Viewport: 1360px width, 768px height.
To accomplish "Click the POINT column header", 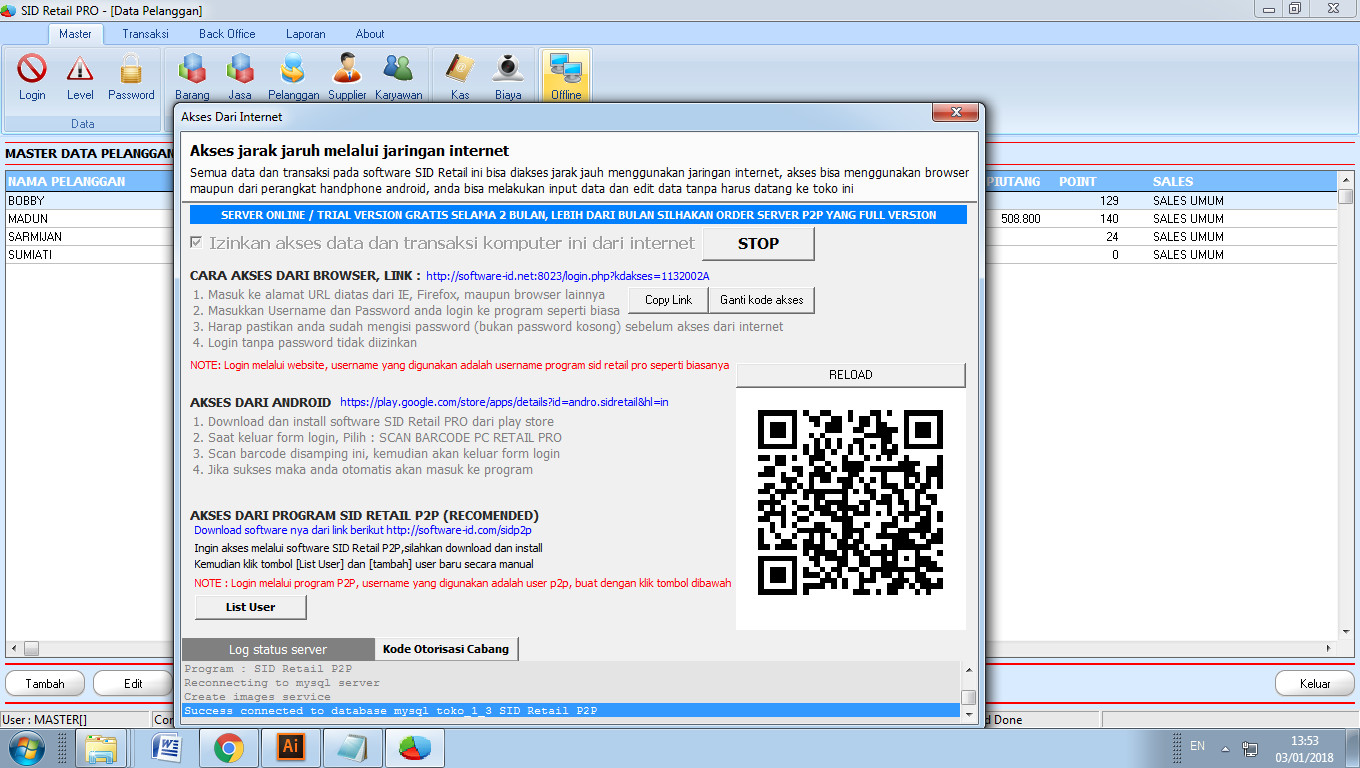I will click(1078, 182).
